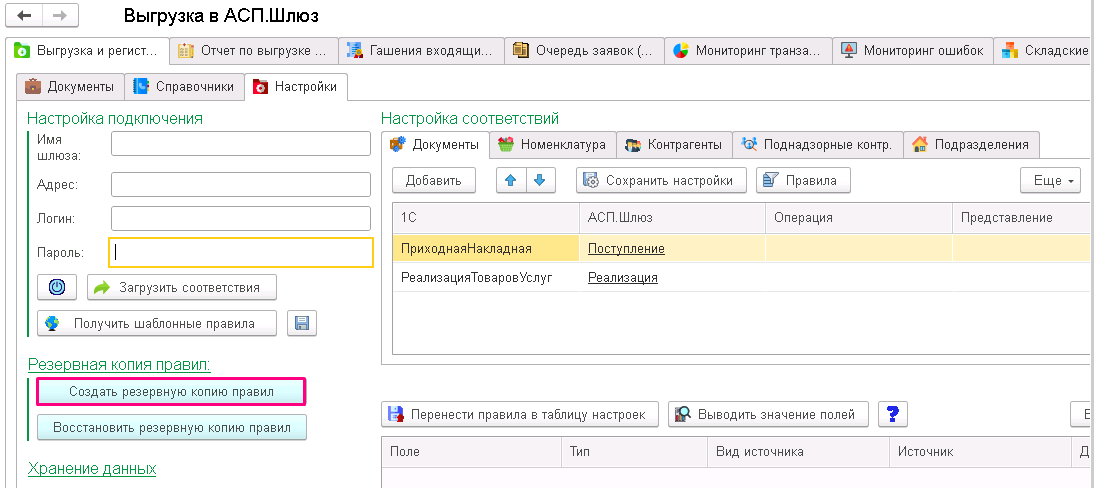Expand the Еще dropdown menu

(x=1052, y=180)
